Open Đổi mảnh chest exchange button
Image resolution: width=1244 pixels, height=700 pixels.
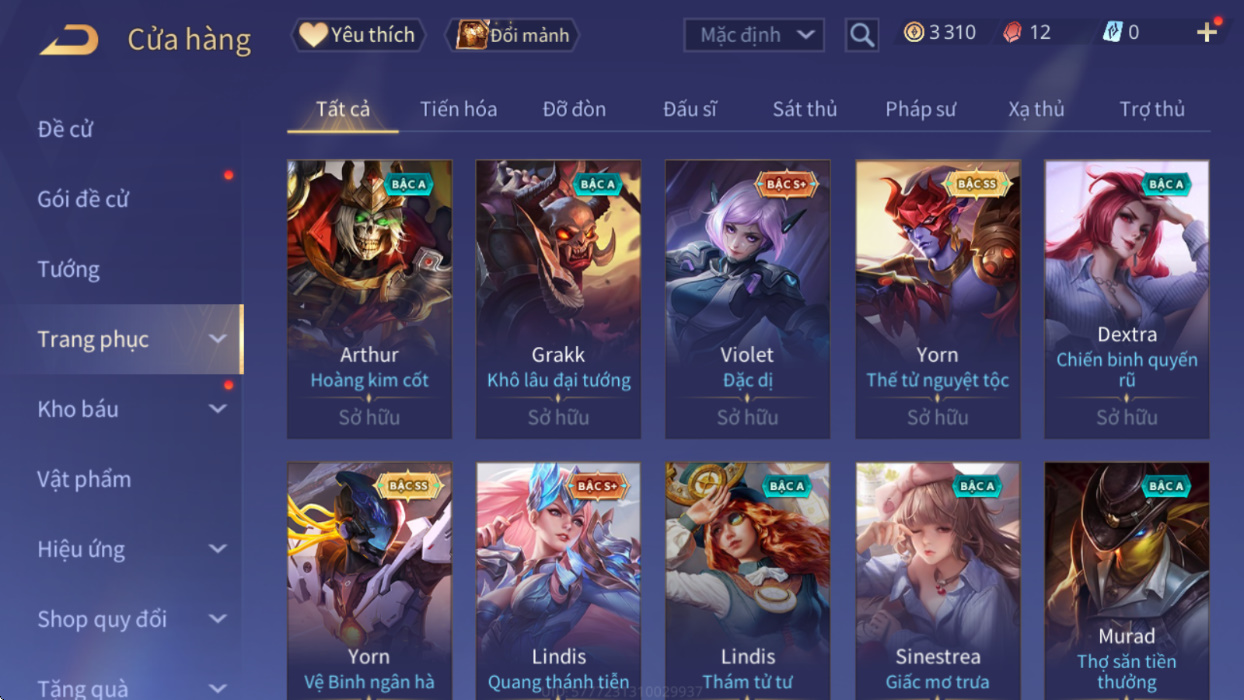(512, 35)
